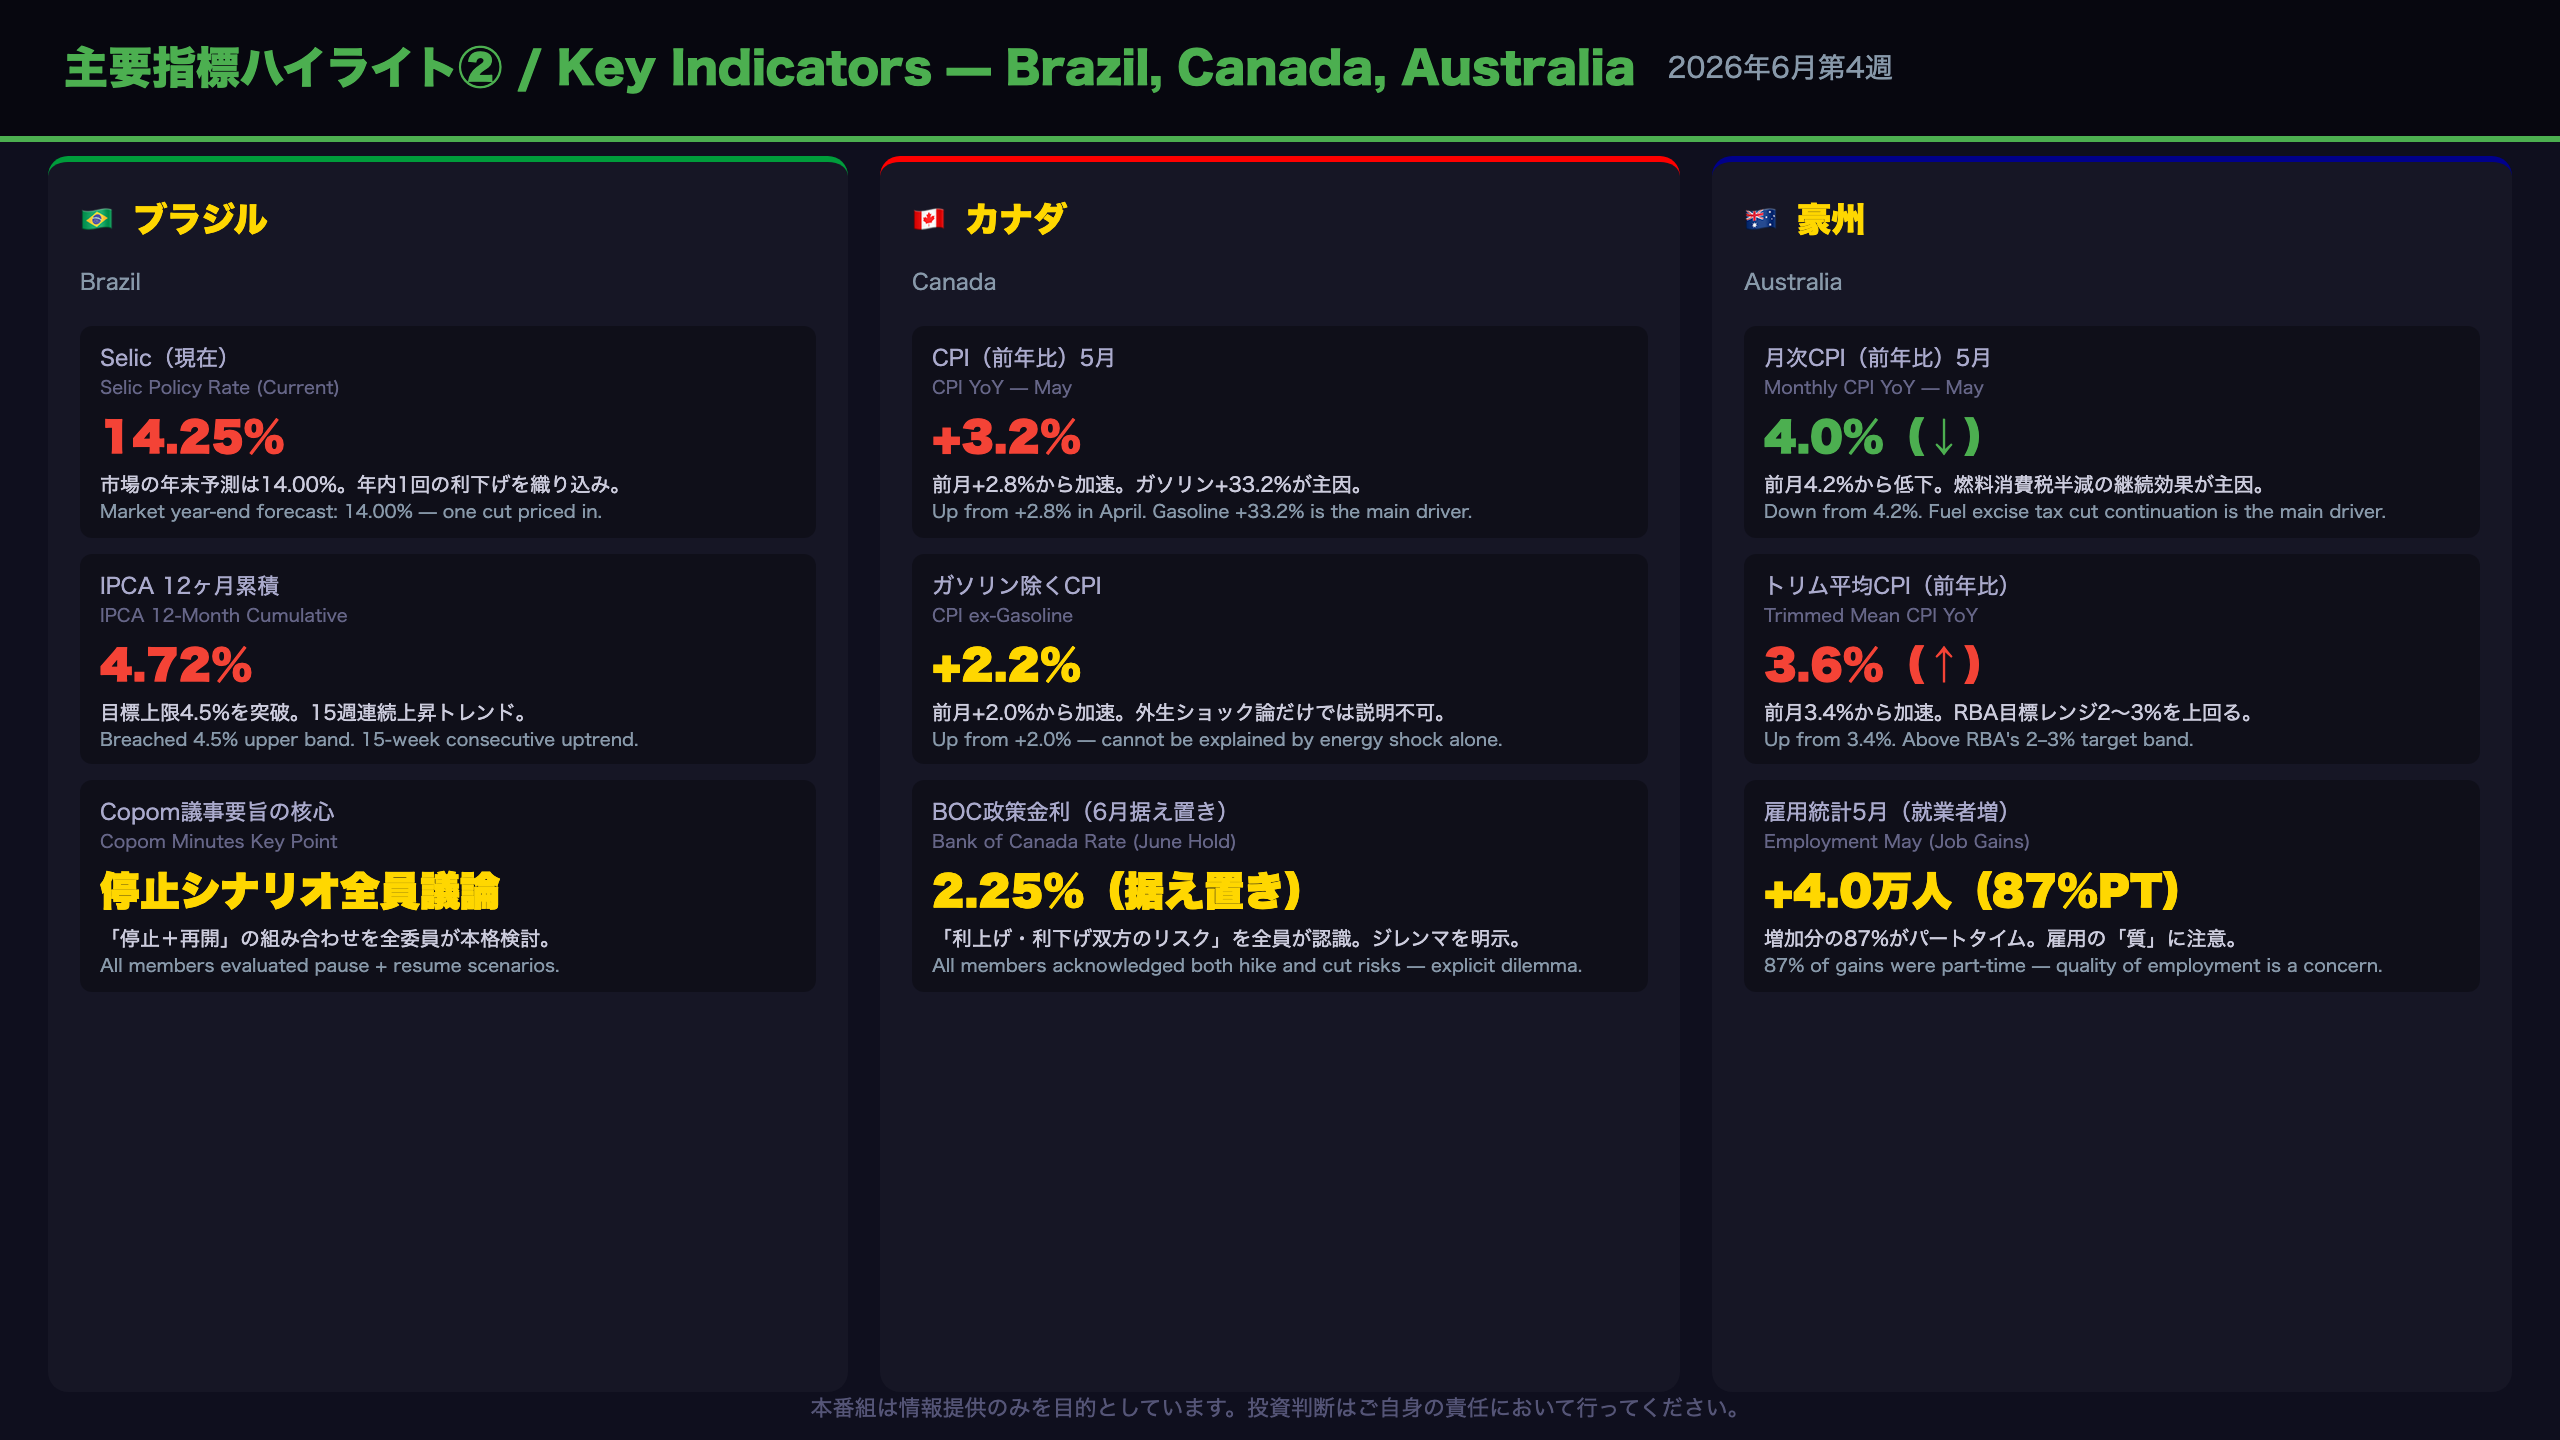Click the Australia flag icon
The image size is (2560, 1440).
1761,219
